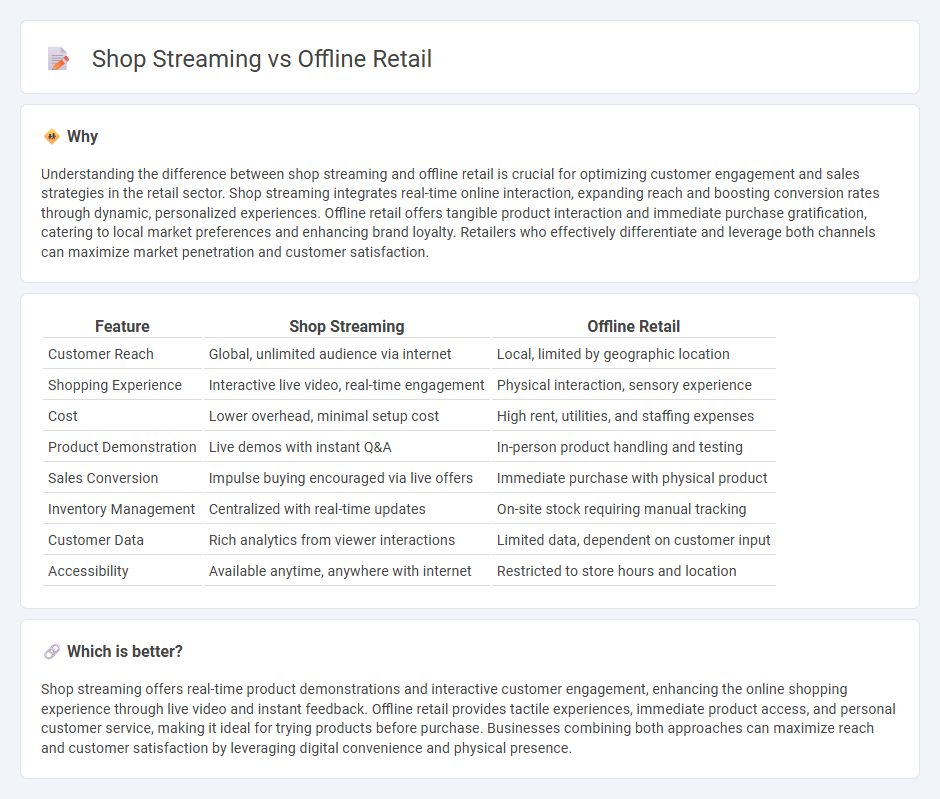Viewport: 940px width, 799px height.
Task: Click cell Live demos with instant Q&A
Action: click(347, 447)
